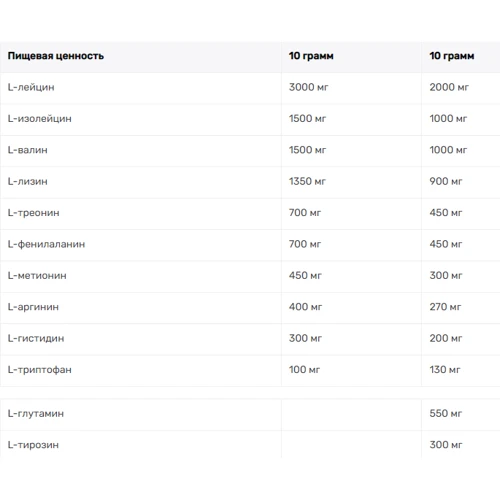Select the last 10 грамм column header
500x500 pixels.
[452, 56]
